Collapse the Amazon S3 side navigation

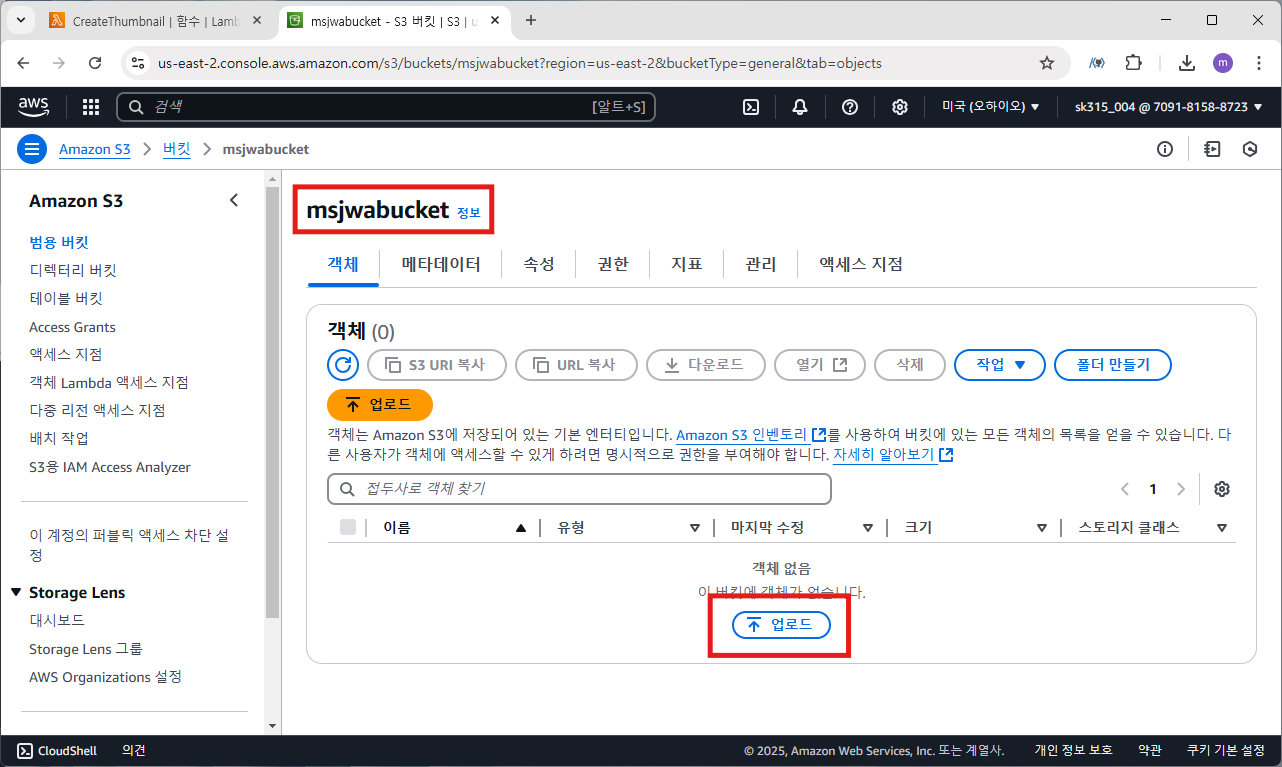tap(234, 200)
